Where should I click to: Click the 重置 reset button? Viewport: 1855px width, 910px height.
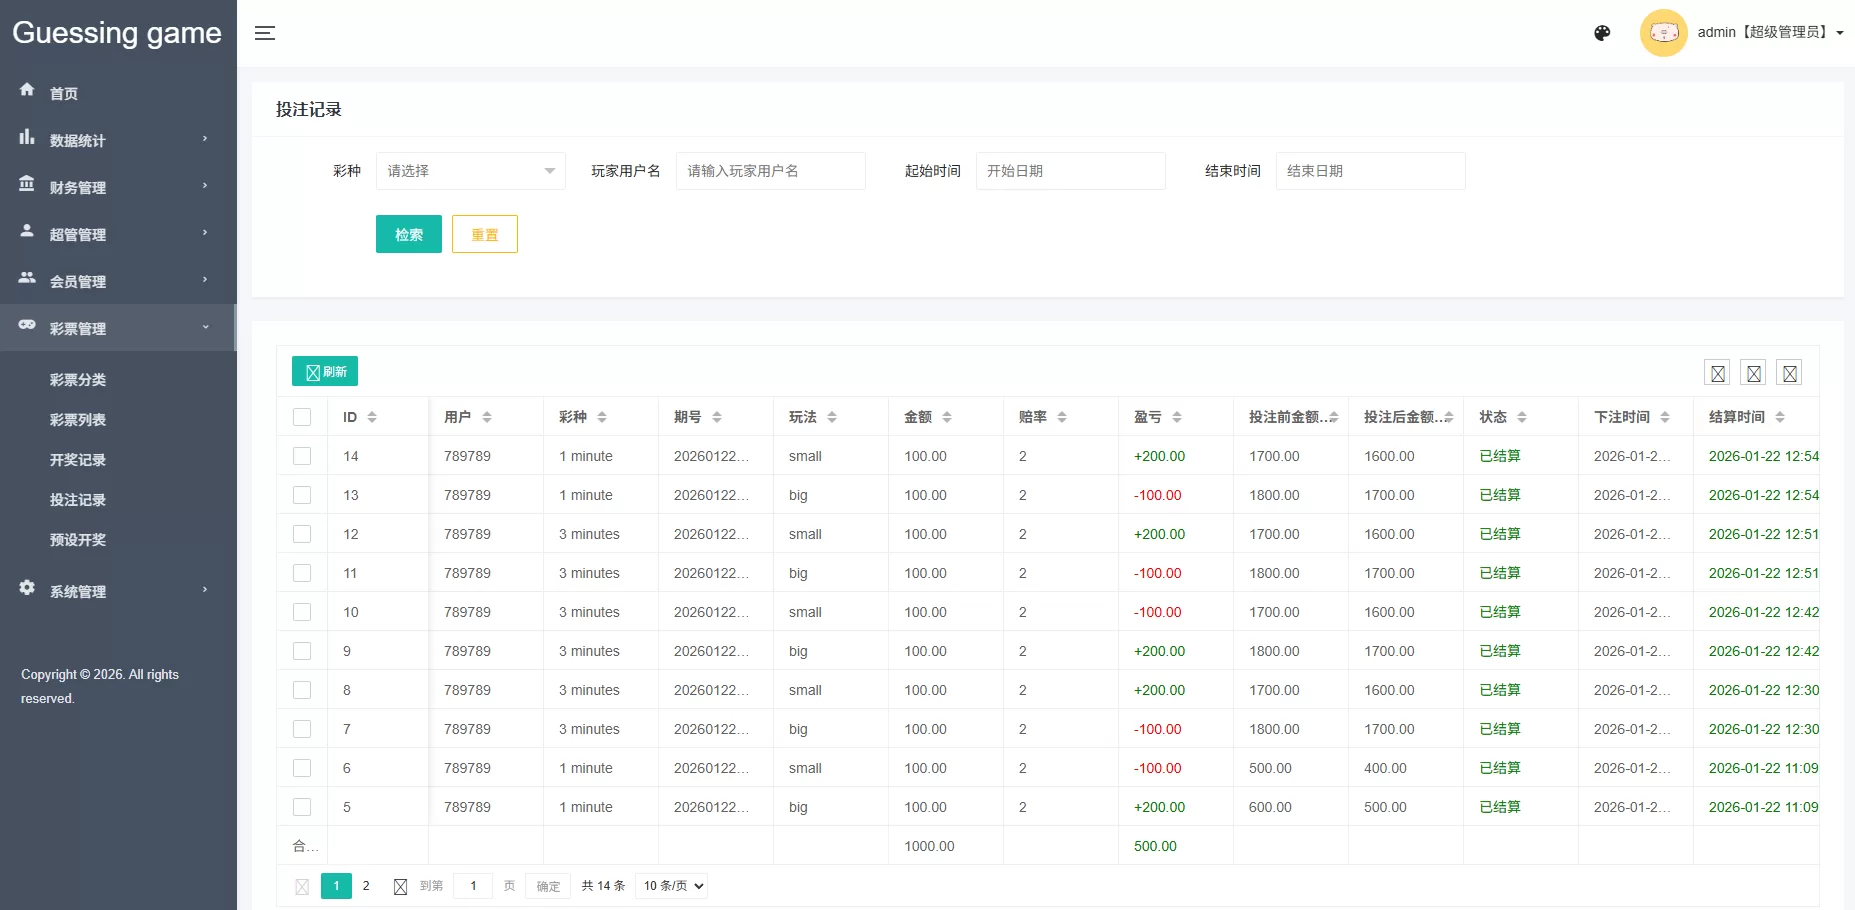[x=484, y=234]
